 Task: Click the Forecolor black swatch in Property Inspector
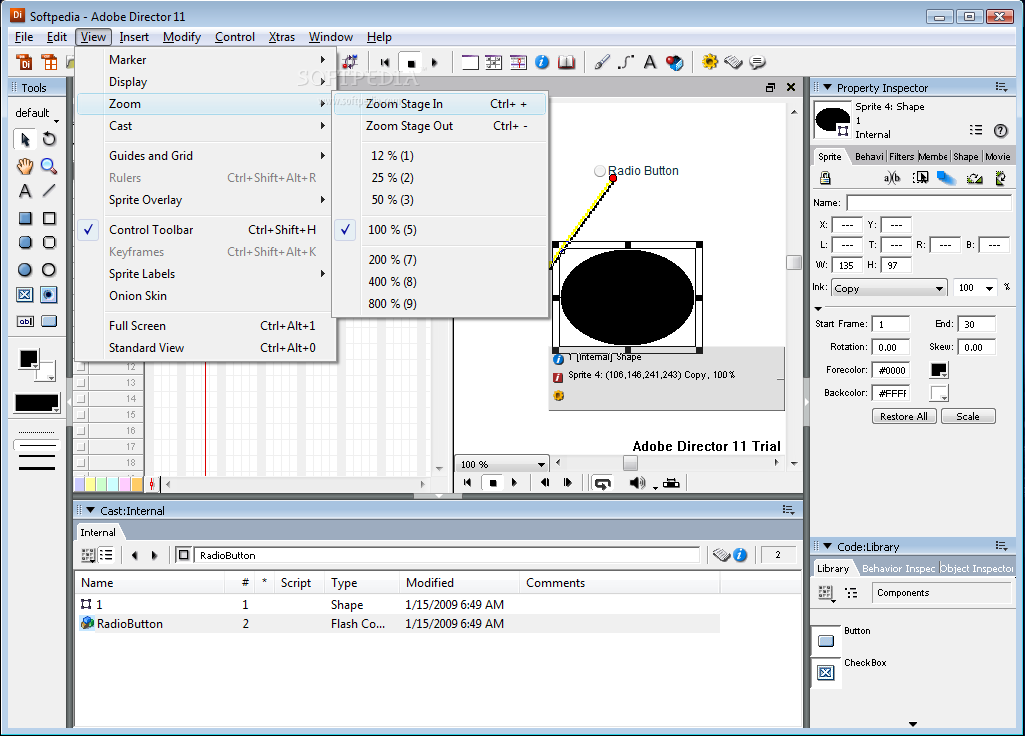[x=938, y=370]
